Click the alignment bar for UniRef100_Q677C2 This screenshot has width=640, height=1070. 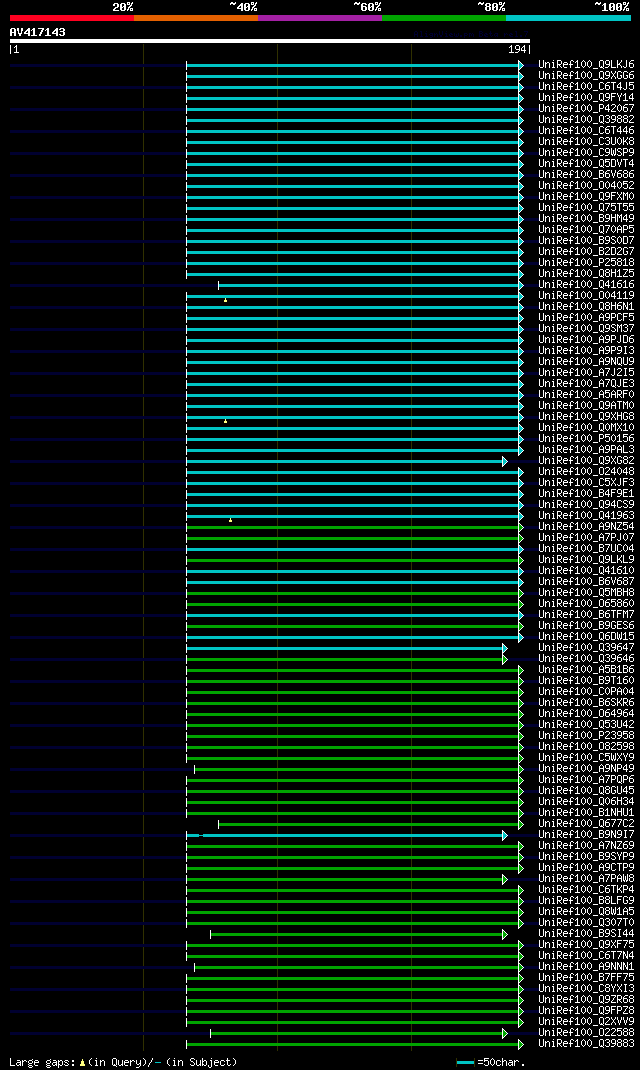click(x=369, y=824)
